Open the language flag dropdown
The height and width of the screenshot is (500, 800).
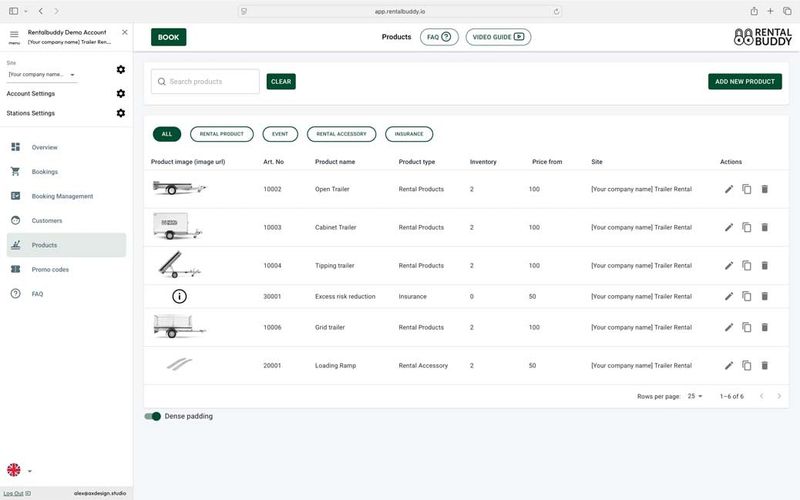pos(19,470)
